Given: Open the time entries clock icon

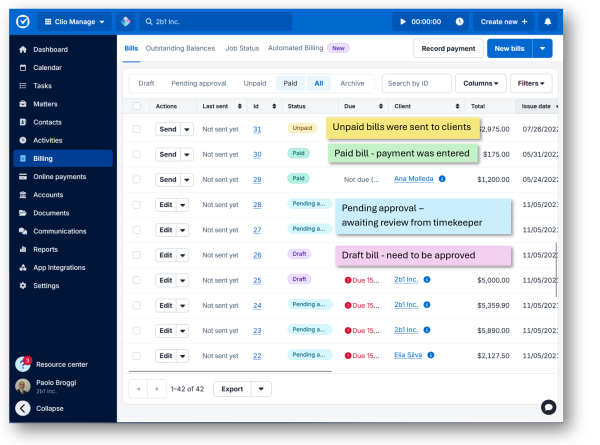Looking at the screenshot, I should pos(459,21).
